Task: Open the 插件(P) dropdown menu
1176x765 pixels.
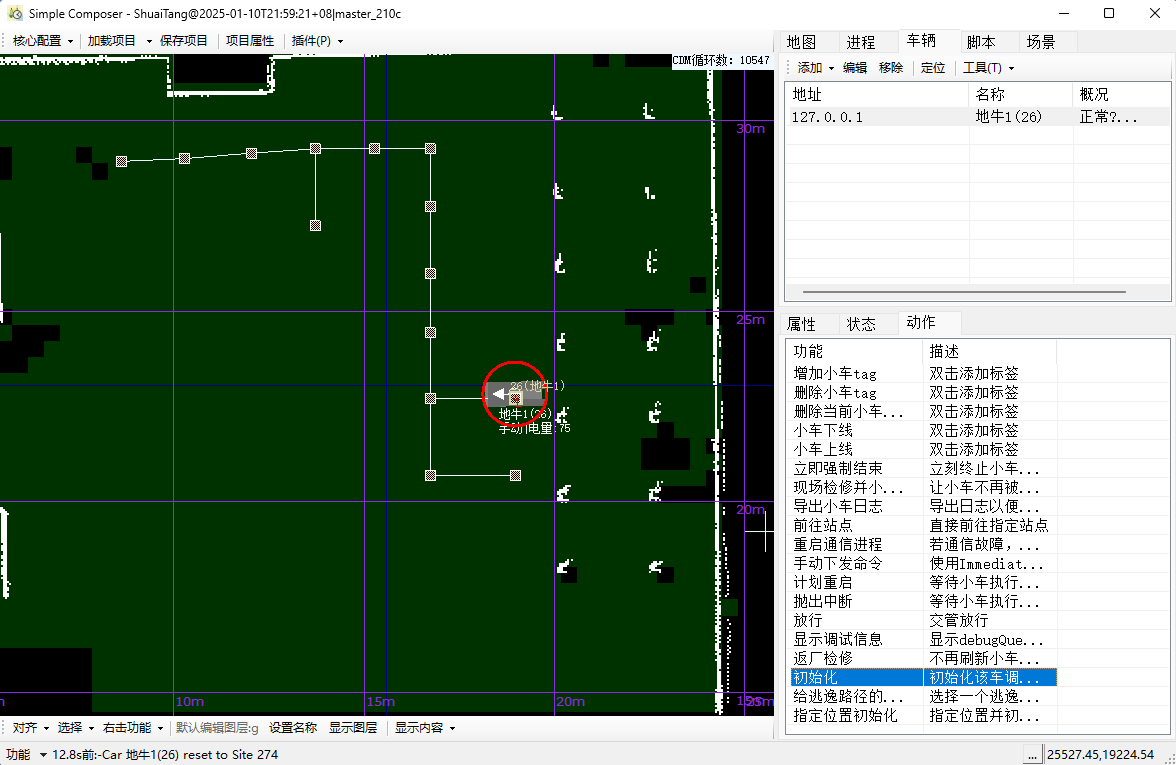Action: click(317, 41)
